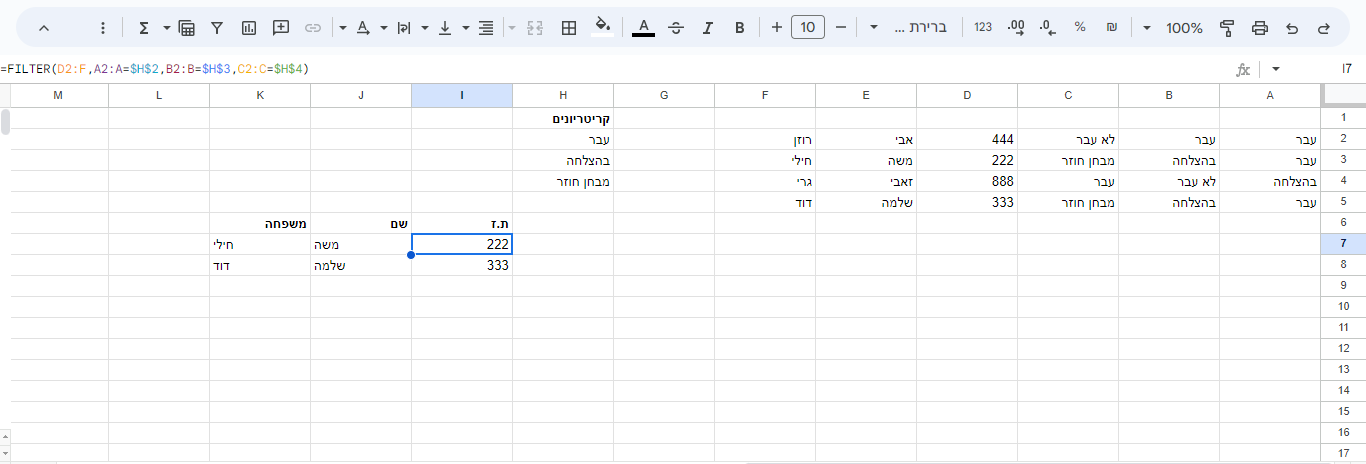Expand the text rotation dropdown arrow
The width and height of the screenshot is (1366, 464).
(x=343, y=28)
